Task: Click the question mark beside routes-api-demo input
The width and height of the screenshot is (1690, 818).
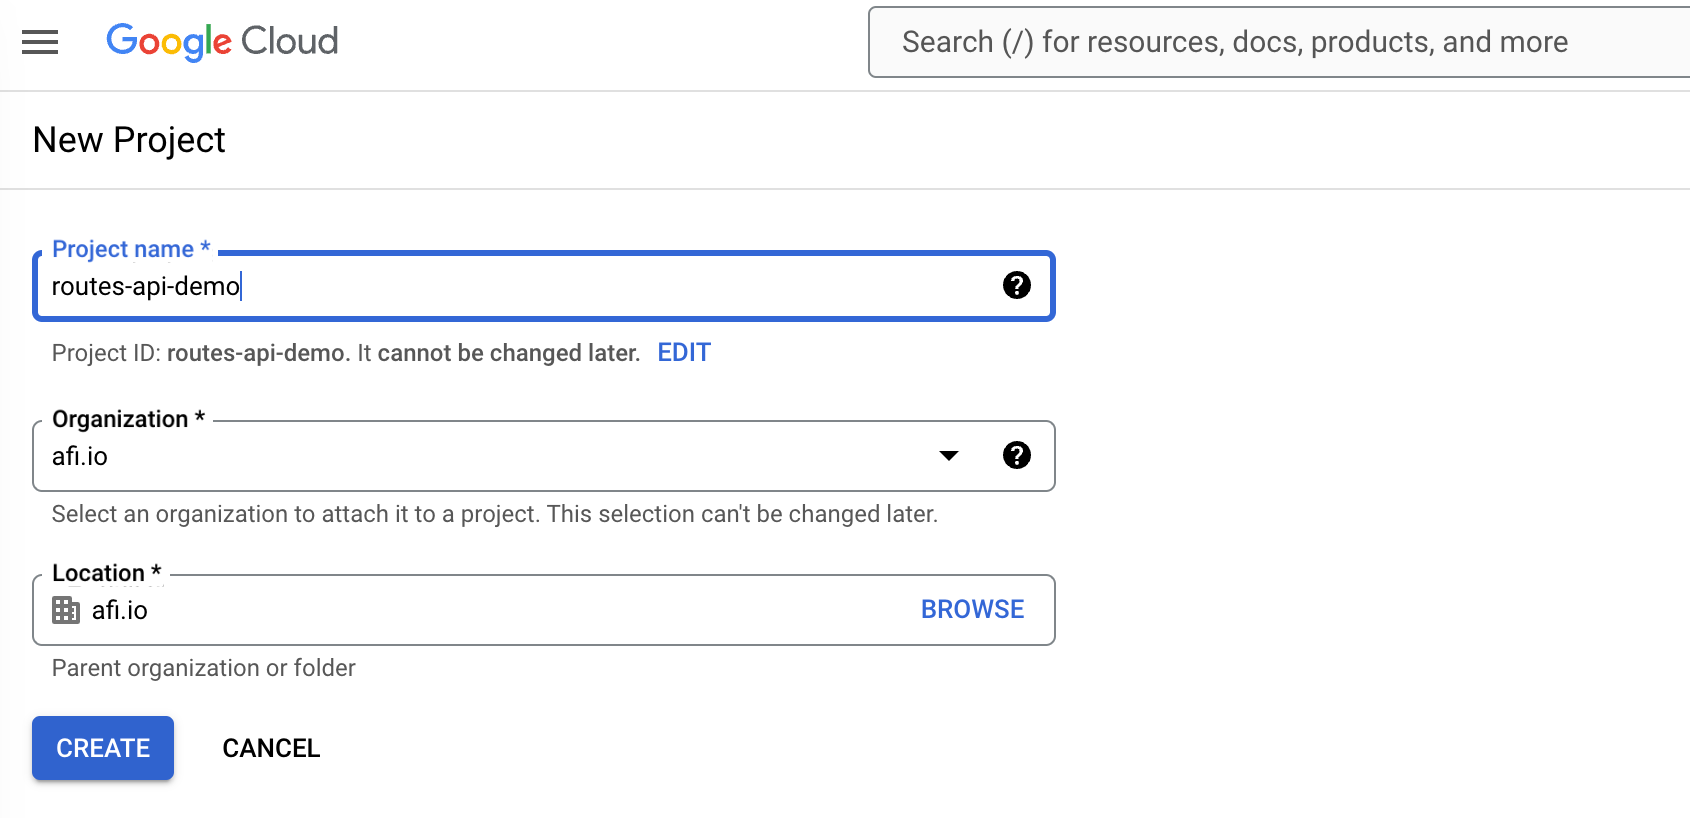Action: [x=1017, y=285]
